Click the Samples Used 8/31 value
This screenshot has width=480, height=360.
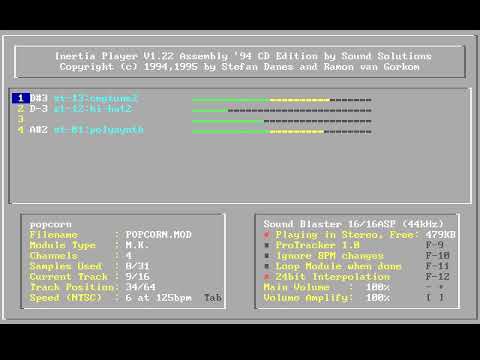137,266
